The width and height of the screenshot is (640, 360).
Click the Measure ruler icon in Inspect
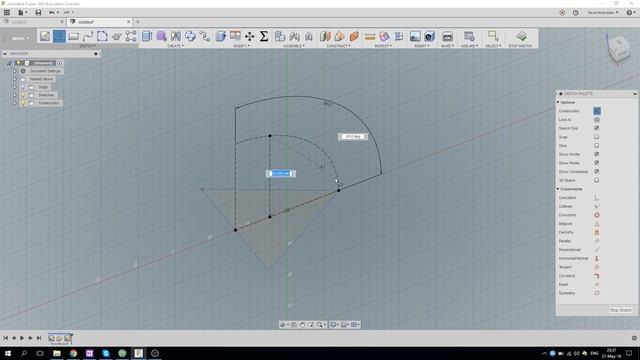point(370,36)
